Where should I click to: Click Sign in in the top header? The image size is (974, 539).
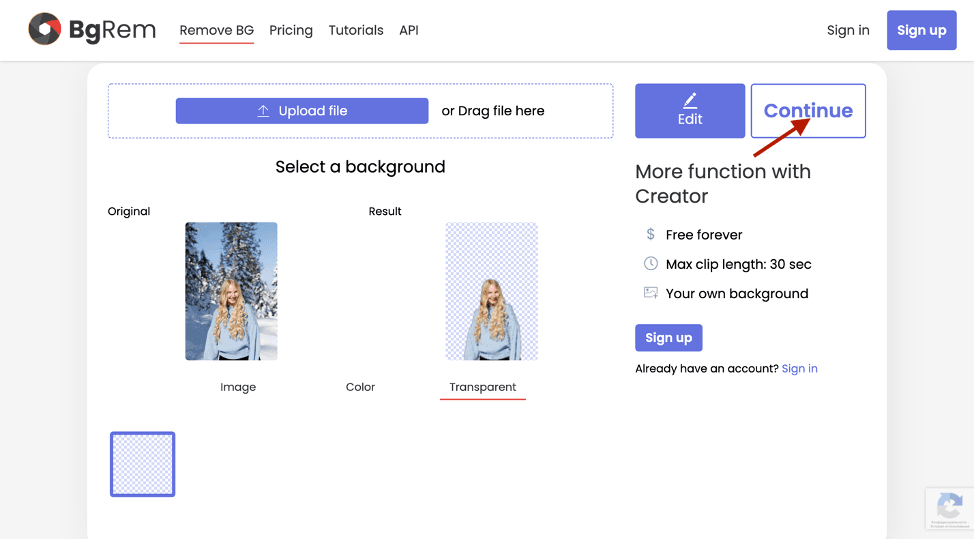pos(848,30)
